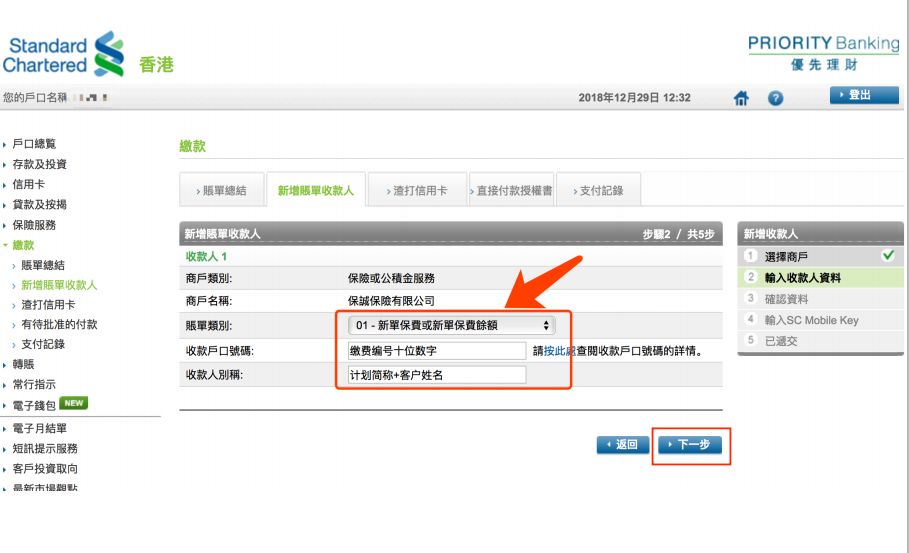Open 電子月結單 in sidebar

(39, 428)
